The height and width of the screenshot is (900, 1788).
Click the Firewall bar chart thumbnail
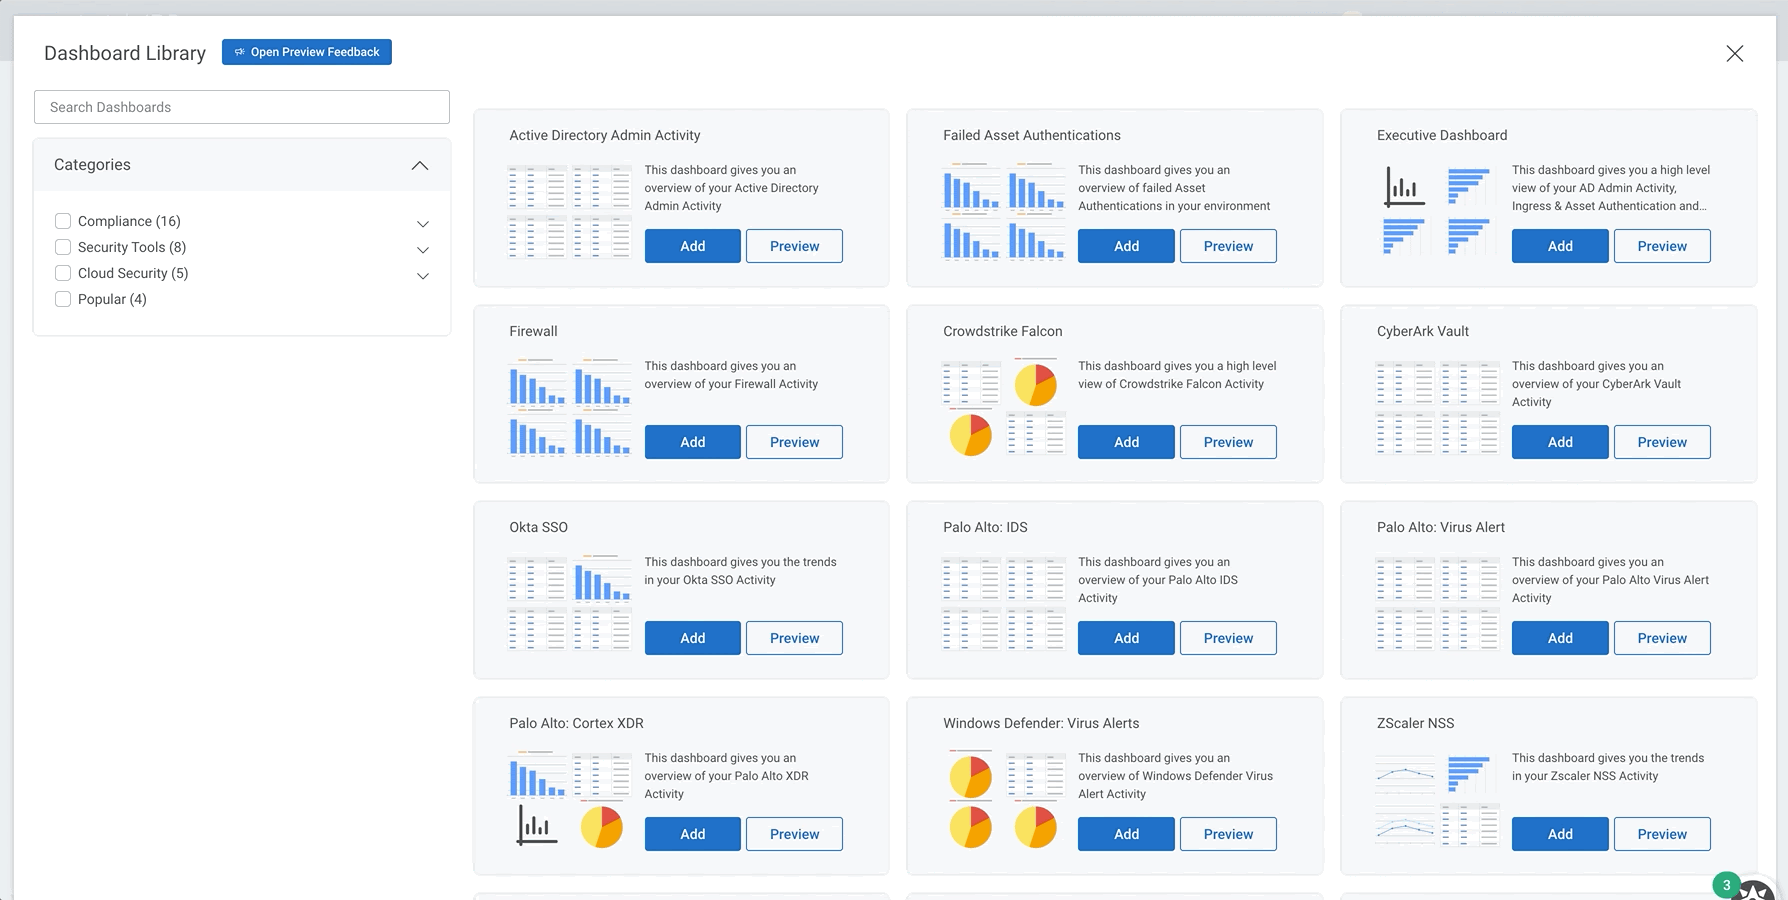coord(537,385)
